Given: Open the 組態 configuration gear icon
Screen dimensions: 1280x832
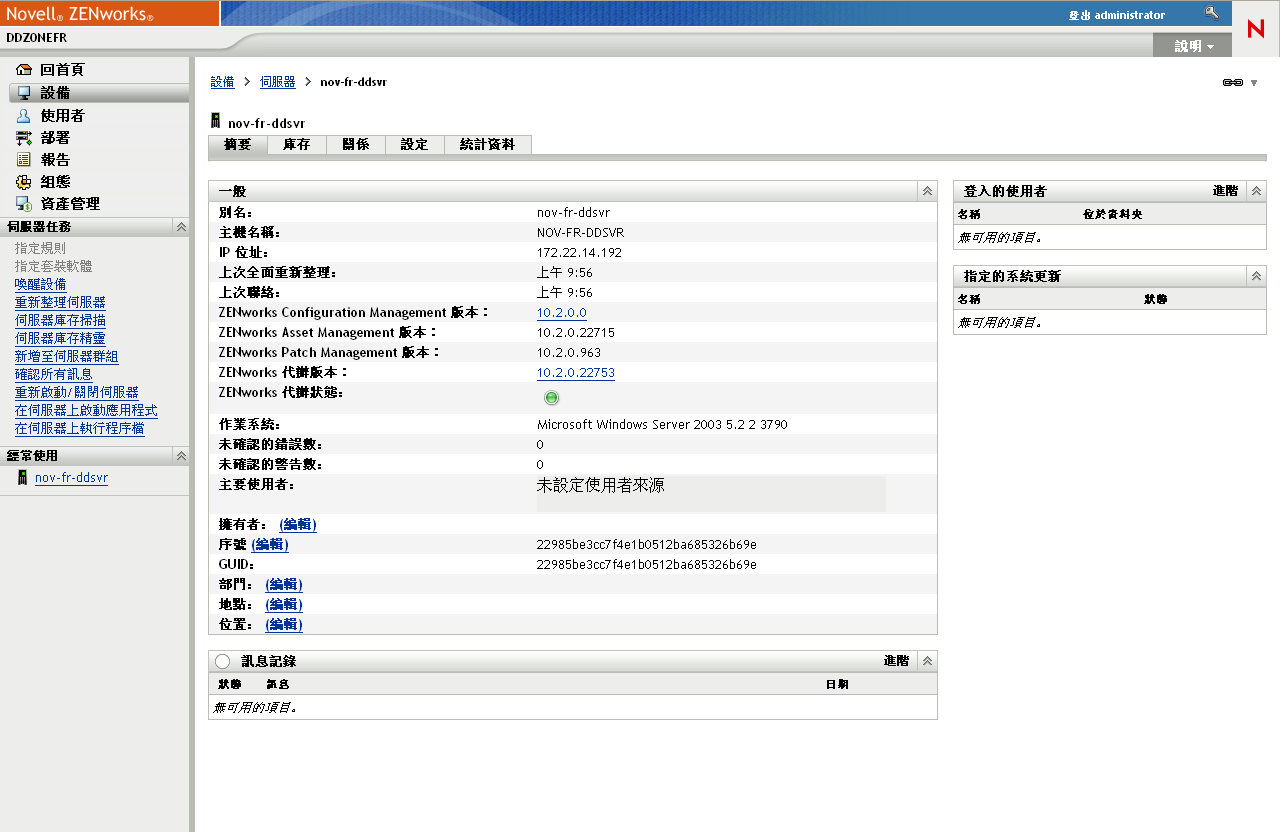Looking at the screenshot, I should [x=24, y=182].
